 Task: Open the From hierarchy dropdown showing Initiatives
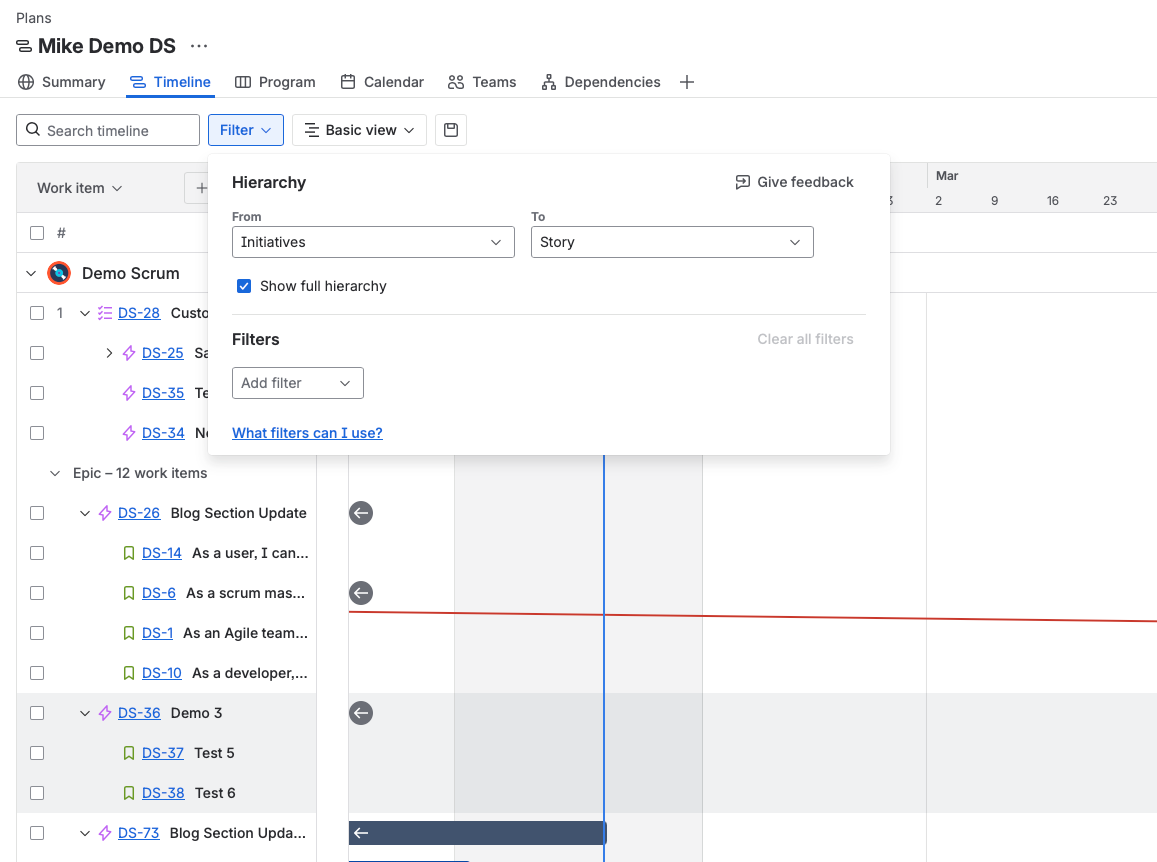tap(373, 242)
